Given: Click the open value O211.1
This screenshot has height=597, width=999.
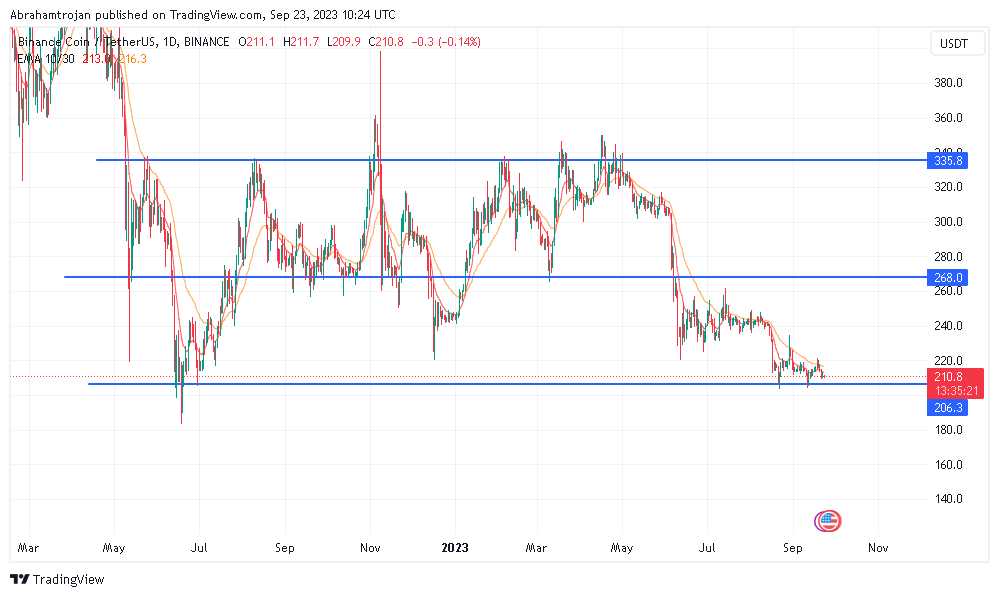Looking at the screenshot, I should click(256, 42).
